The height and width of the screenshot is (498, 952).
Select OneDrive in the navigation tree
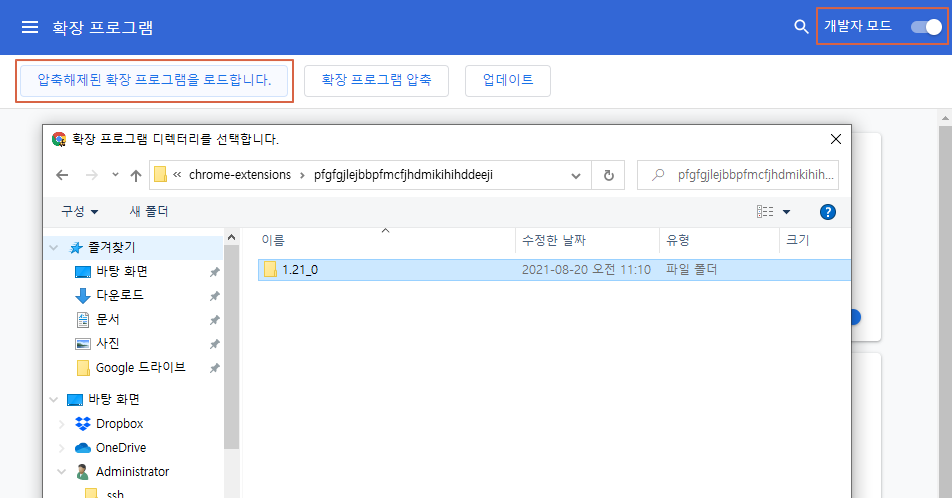click(120, 448)
